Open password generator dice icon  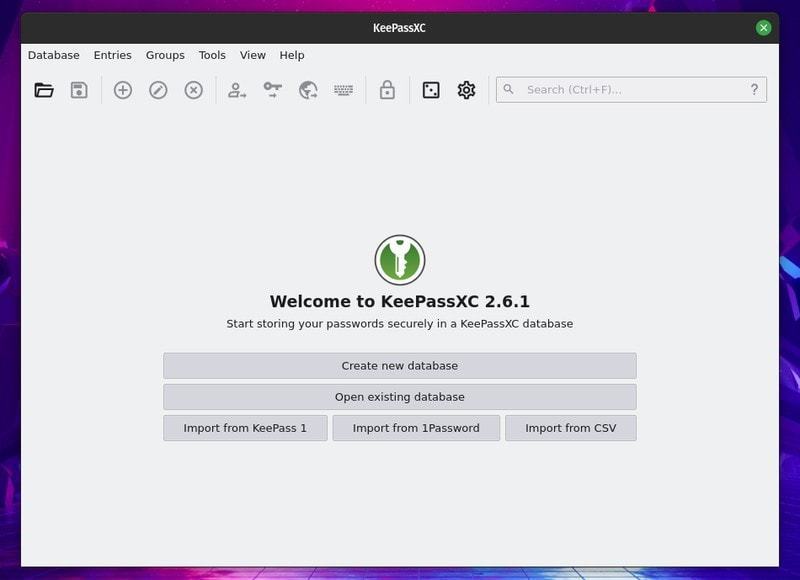431,90
